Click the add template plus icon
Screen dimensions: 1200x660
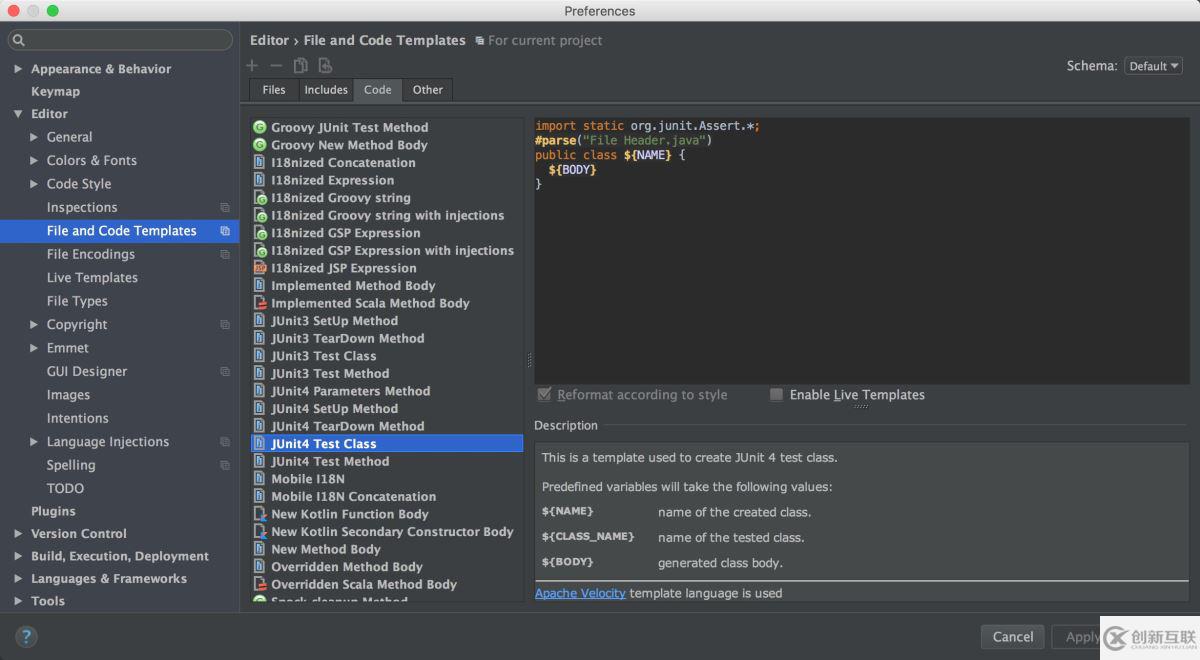[x=252, y=66]
